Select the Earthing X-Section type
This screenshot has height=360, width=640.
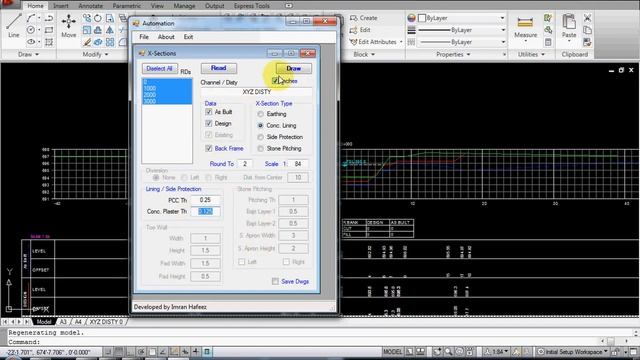click(260, 114)
